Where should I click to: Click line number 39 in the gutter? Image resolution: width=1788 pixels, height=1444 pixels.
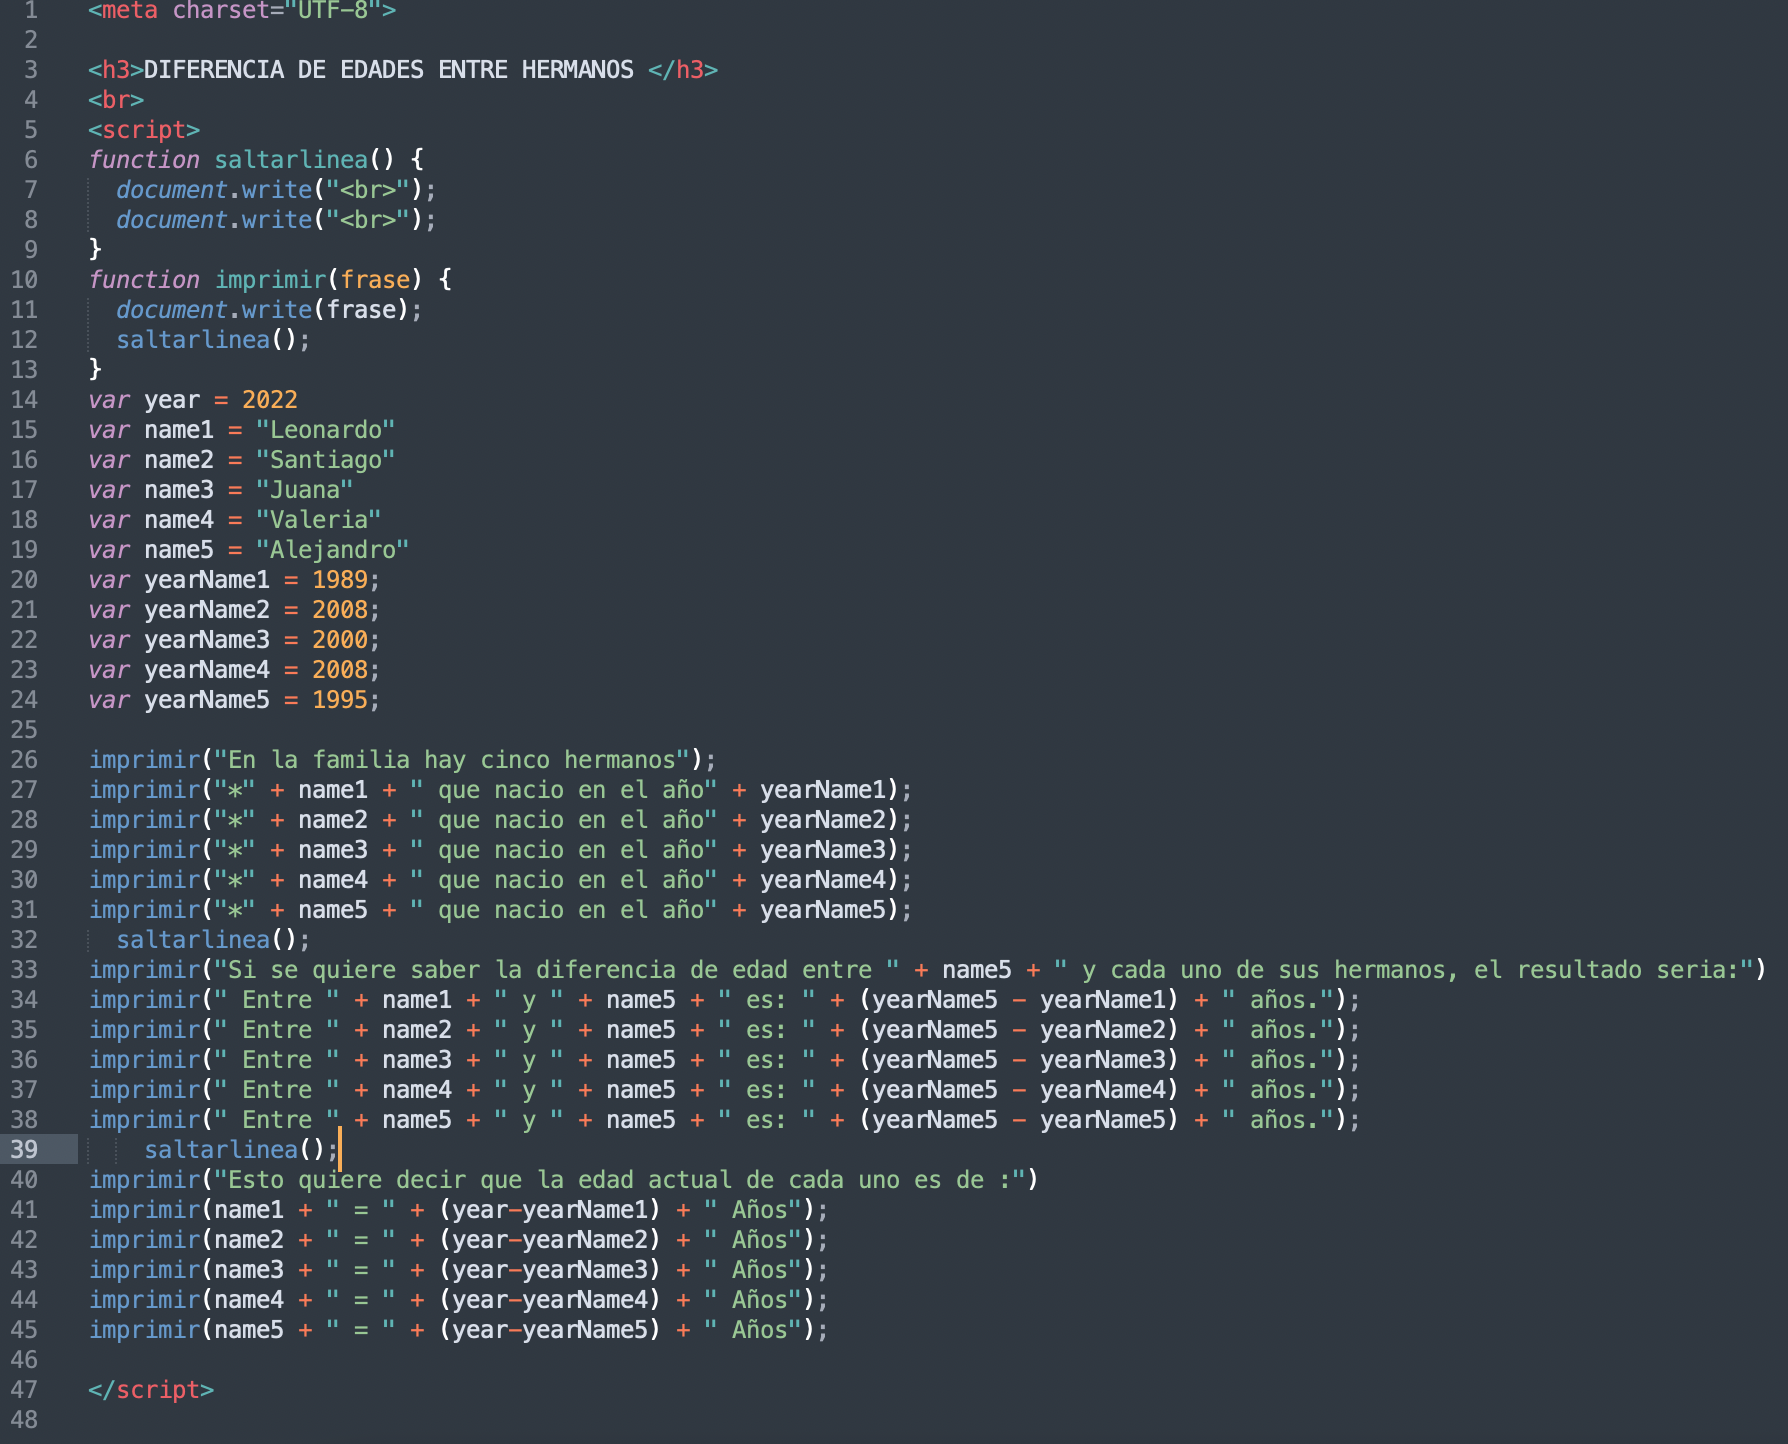24,1150
